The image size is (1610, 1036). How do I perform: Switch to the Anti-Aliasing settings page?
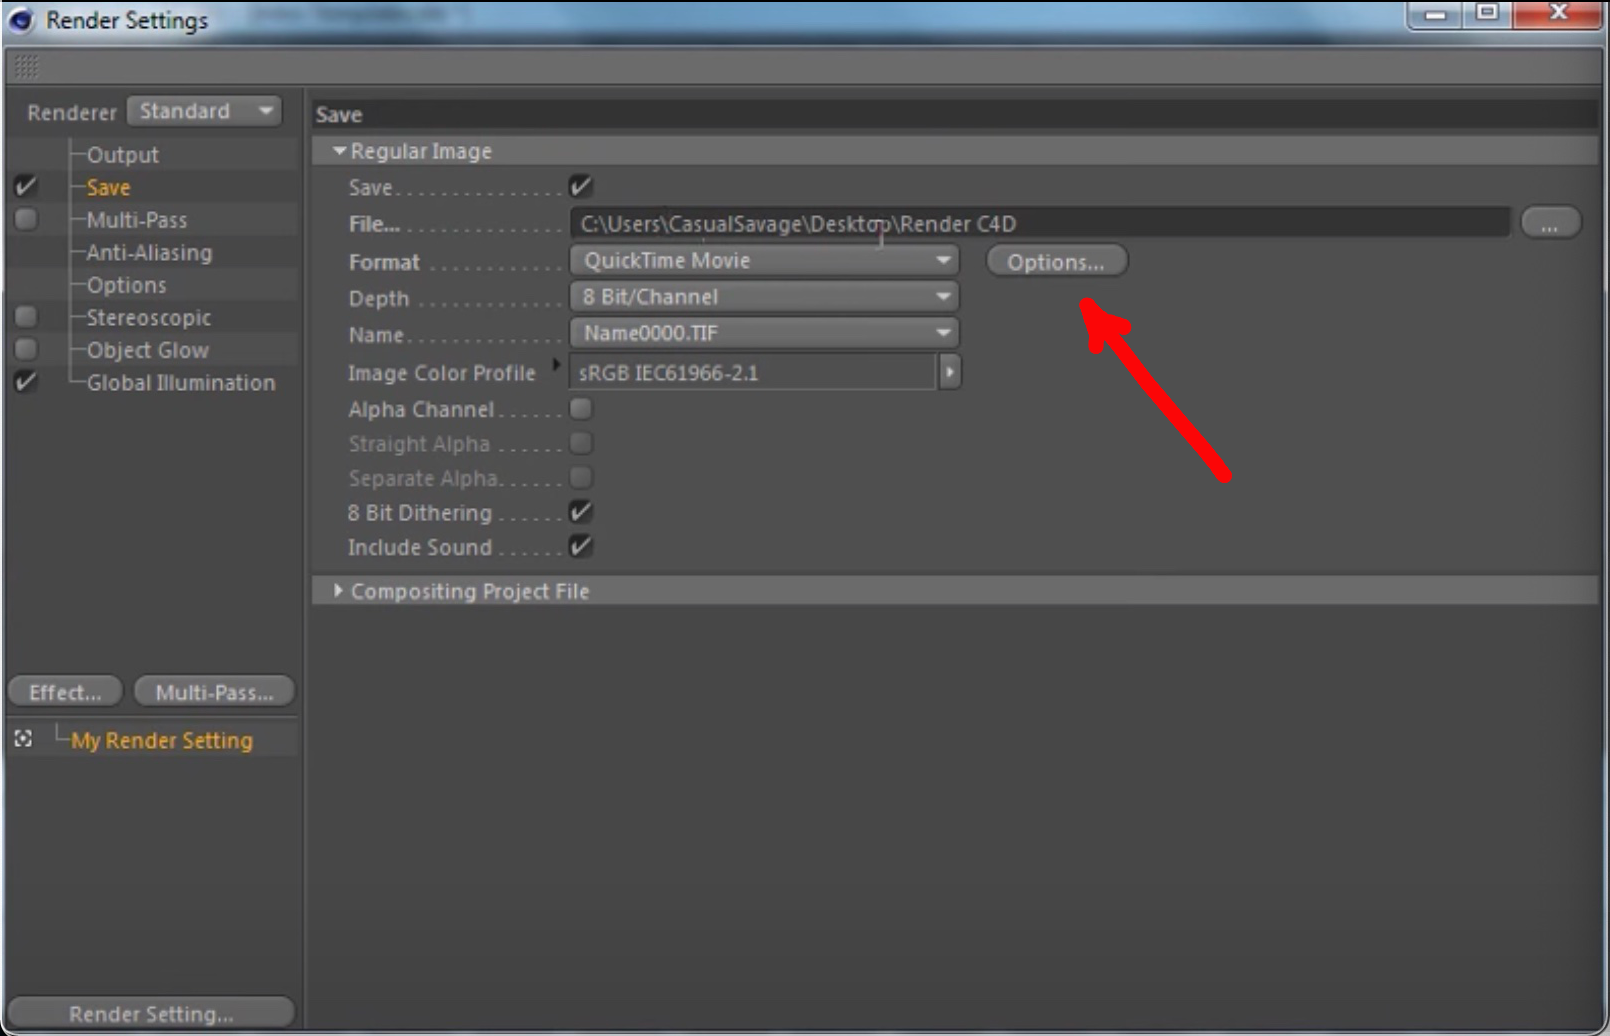coord(148,252)
